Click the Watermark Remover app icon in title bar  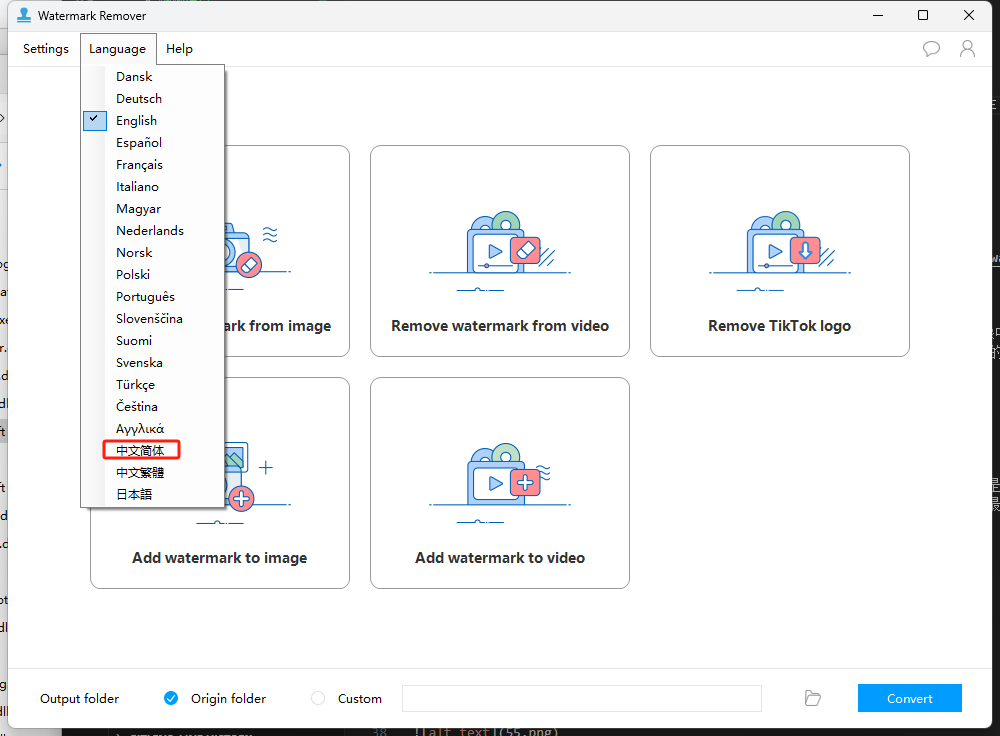point(24,15)
